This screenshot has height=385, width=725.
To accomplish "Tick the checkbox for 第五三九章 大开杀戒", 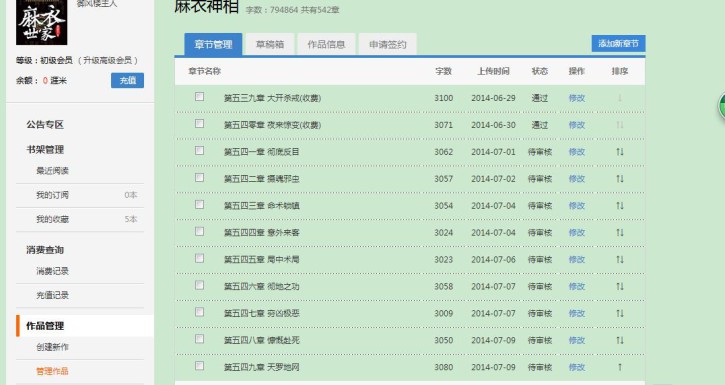I will point(199,97).
